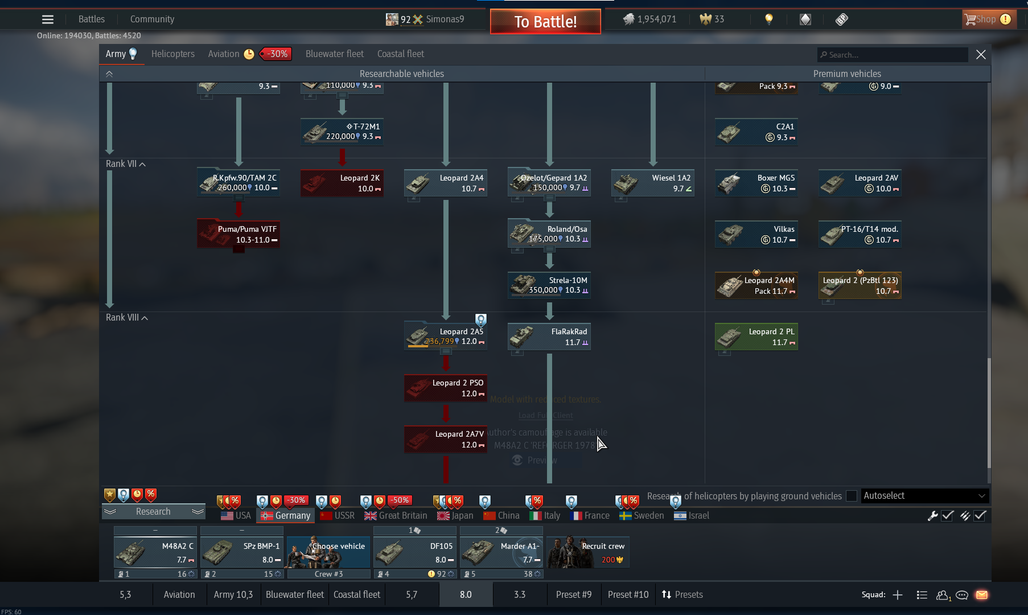Select the Ozelot/Gepard 1A2 vehicle group
The width and height of the screenshot is (1028, 615).
(x=549, y=183)
